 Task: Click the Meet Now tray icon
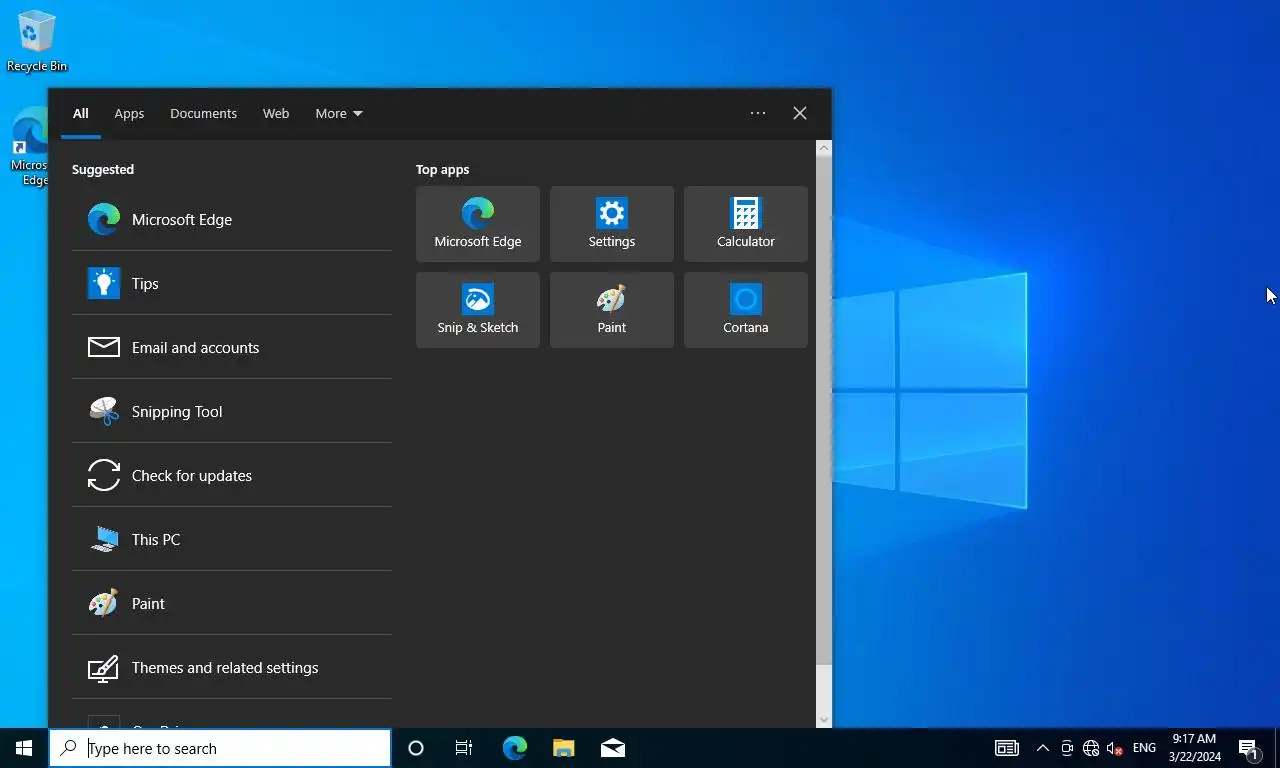point(1067,748)
